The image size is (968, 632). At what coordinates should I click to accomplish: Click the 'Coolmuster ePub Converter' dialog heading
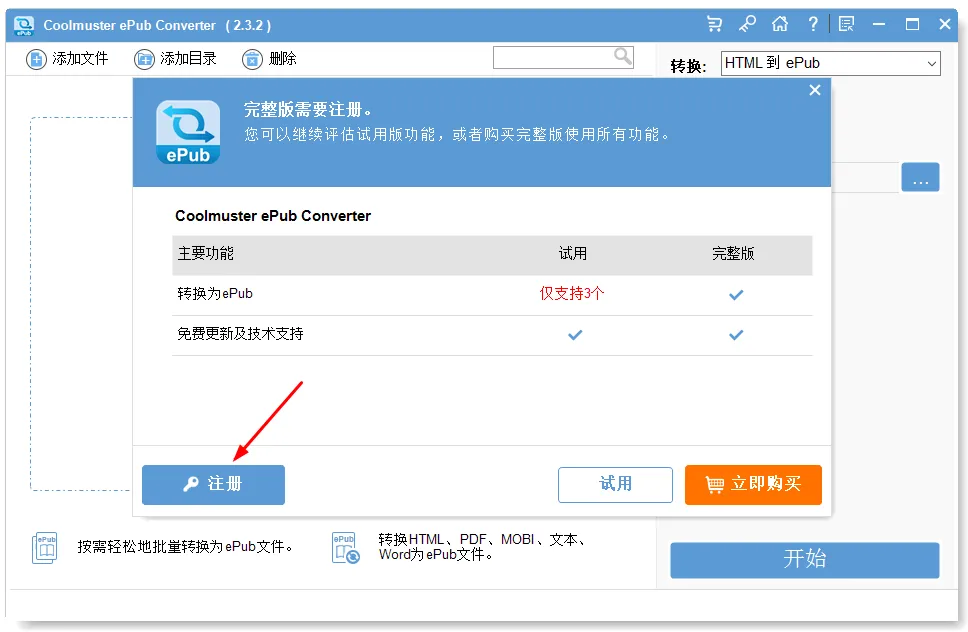pos(273,216)
